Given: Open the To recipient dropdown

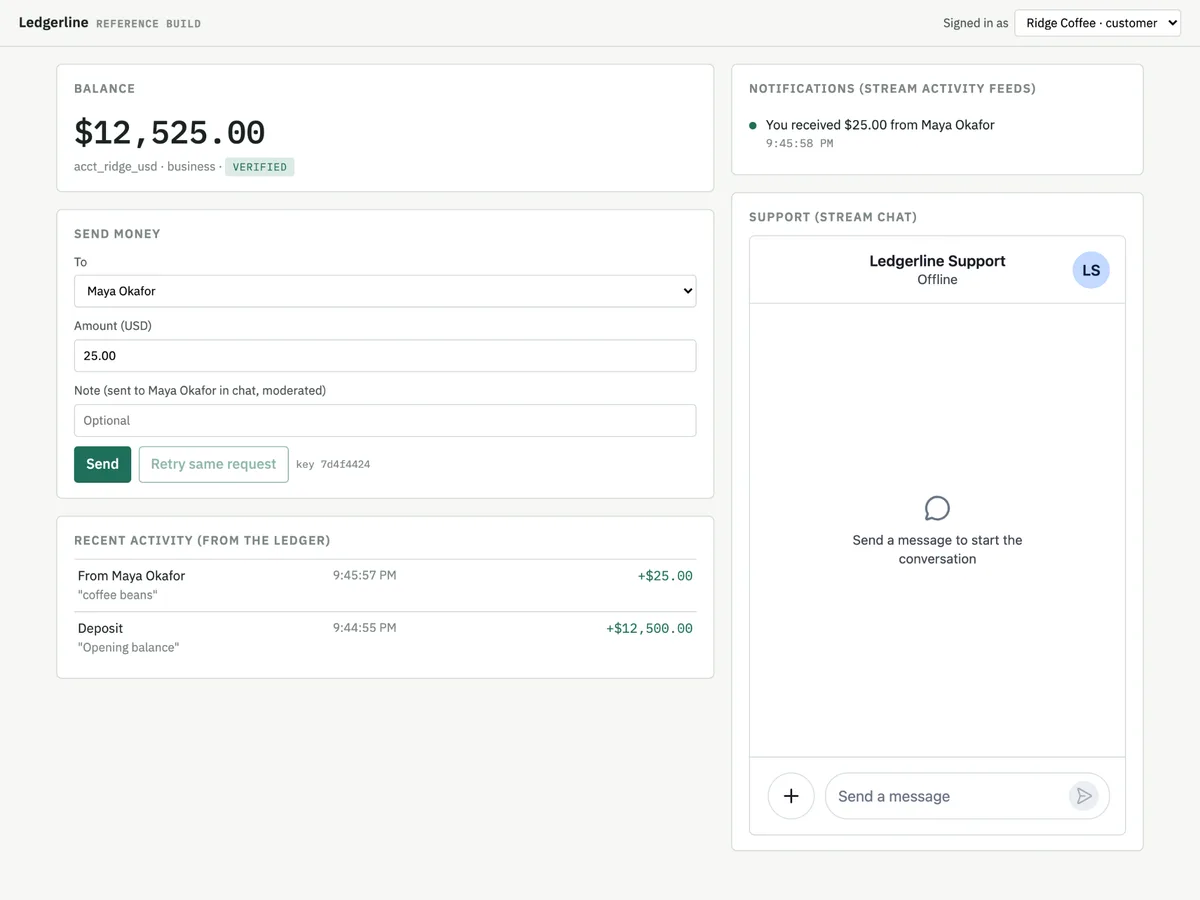Looking at the screenshot, I should (x=385, y=291).
